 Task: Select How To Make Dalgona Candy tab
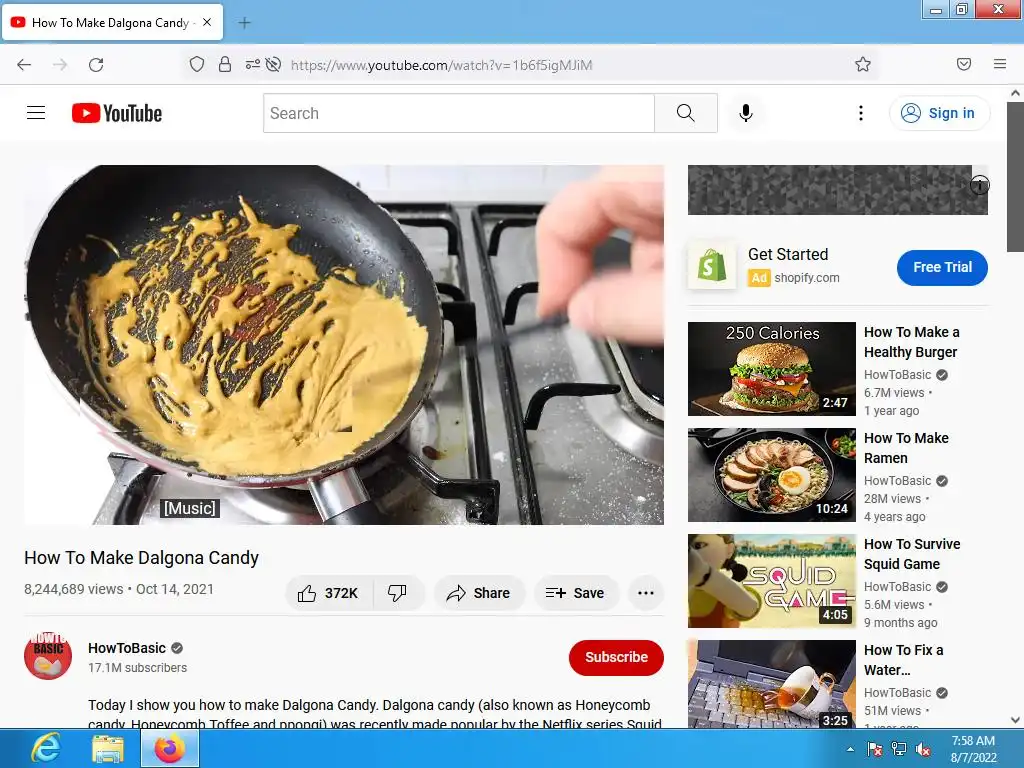[113, 23]
